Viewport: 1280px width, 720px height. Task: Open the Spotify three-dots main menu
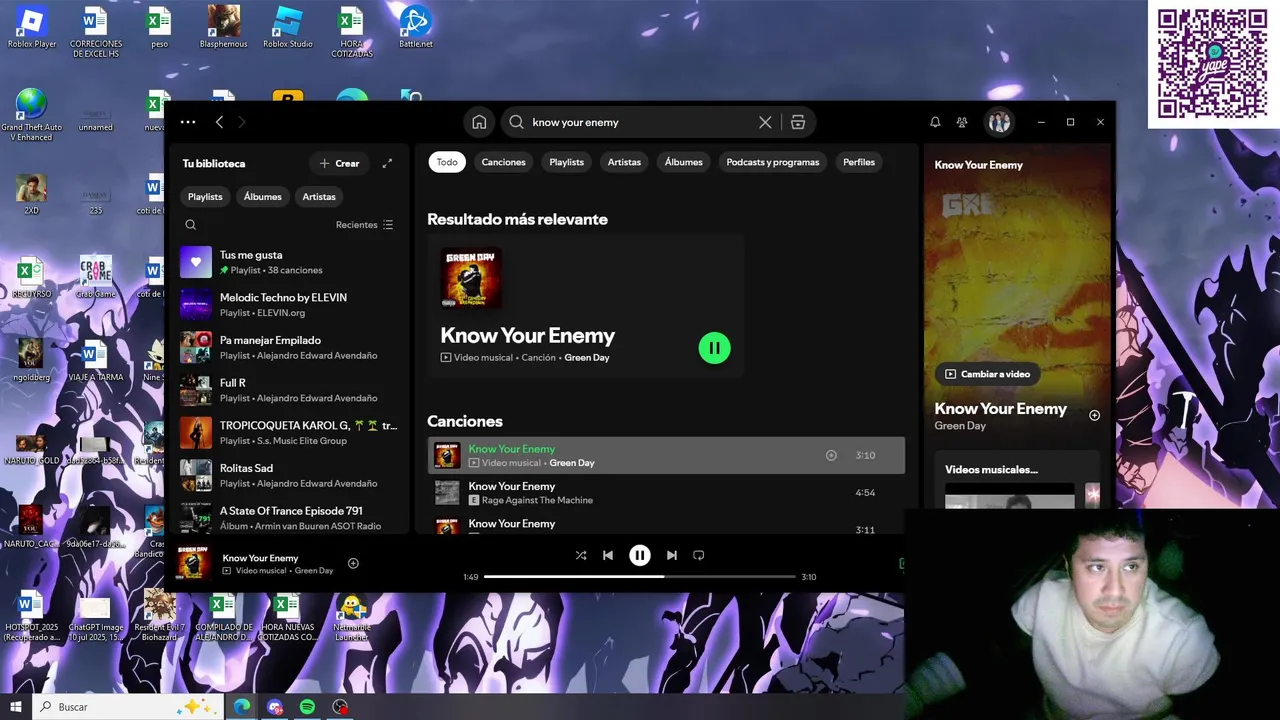(x=188, y=122)
